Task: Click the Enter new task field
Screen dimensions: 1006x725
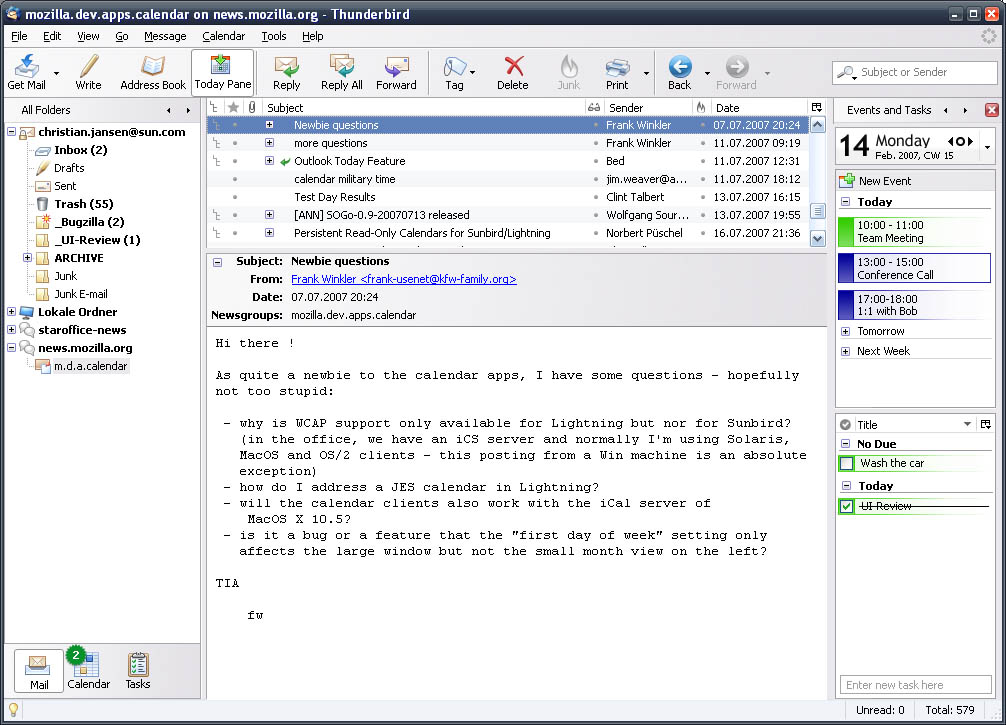Action: coord(916,685)
